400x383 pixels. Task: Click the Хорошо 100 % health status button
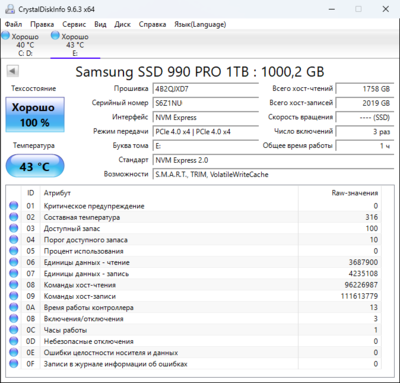(35, 115)
